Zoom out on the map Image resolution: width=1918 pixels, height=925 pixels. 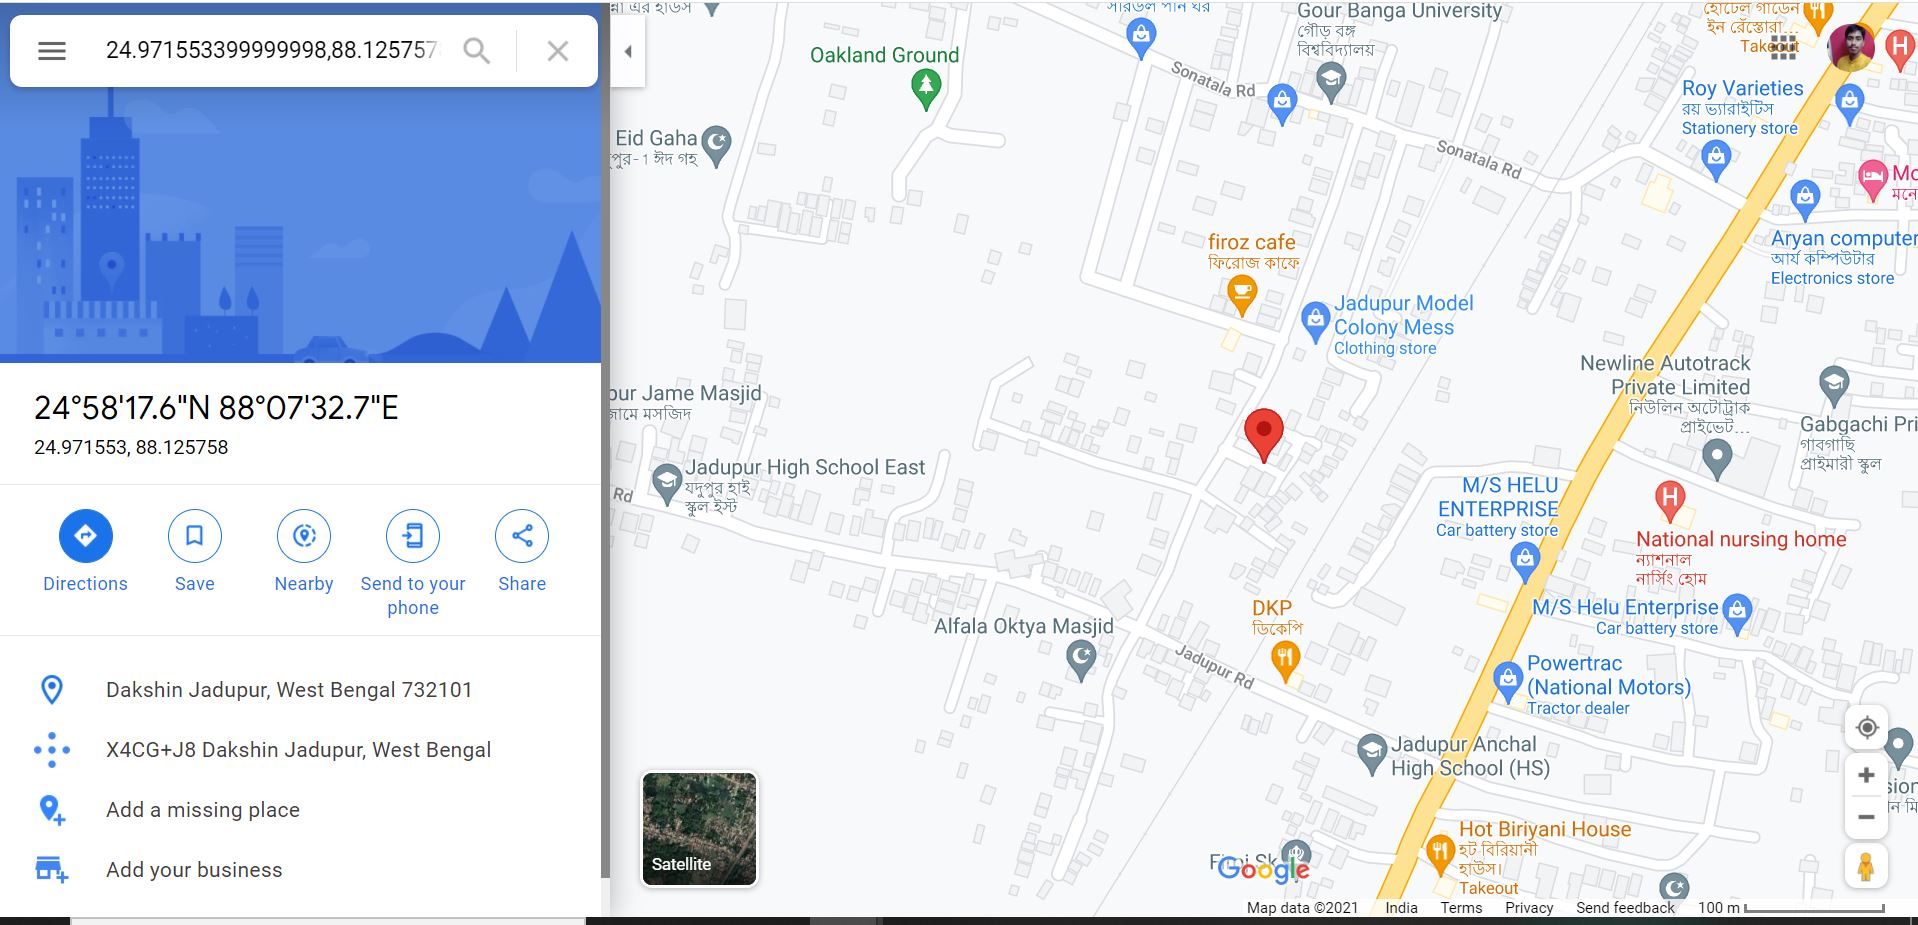pyautogui.click(x=1866, y=817)
